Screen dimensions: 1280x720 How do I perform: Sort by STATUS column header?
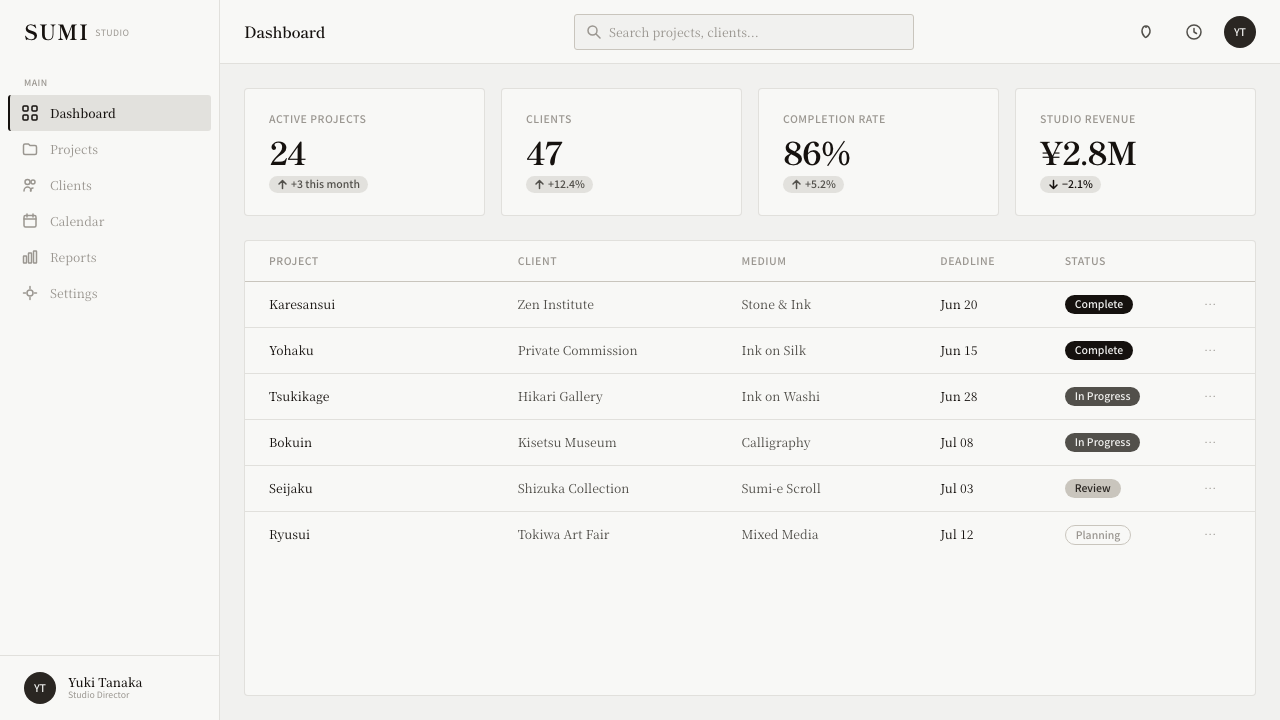1085,261
